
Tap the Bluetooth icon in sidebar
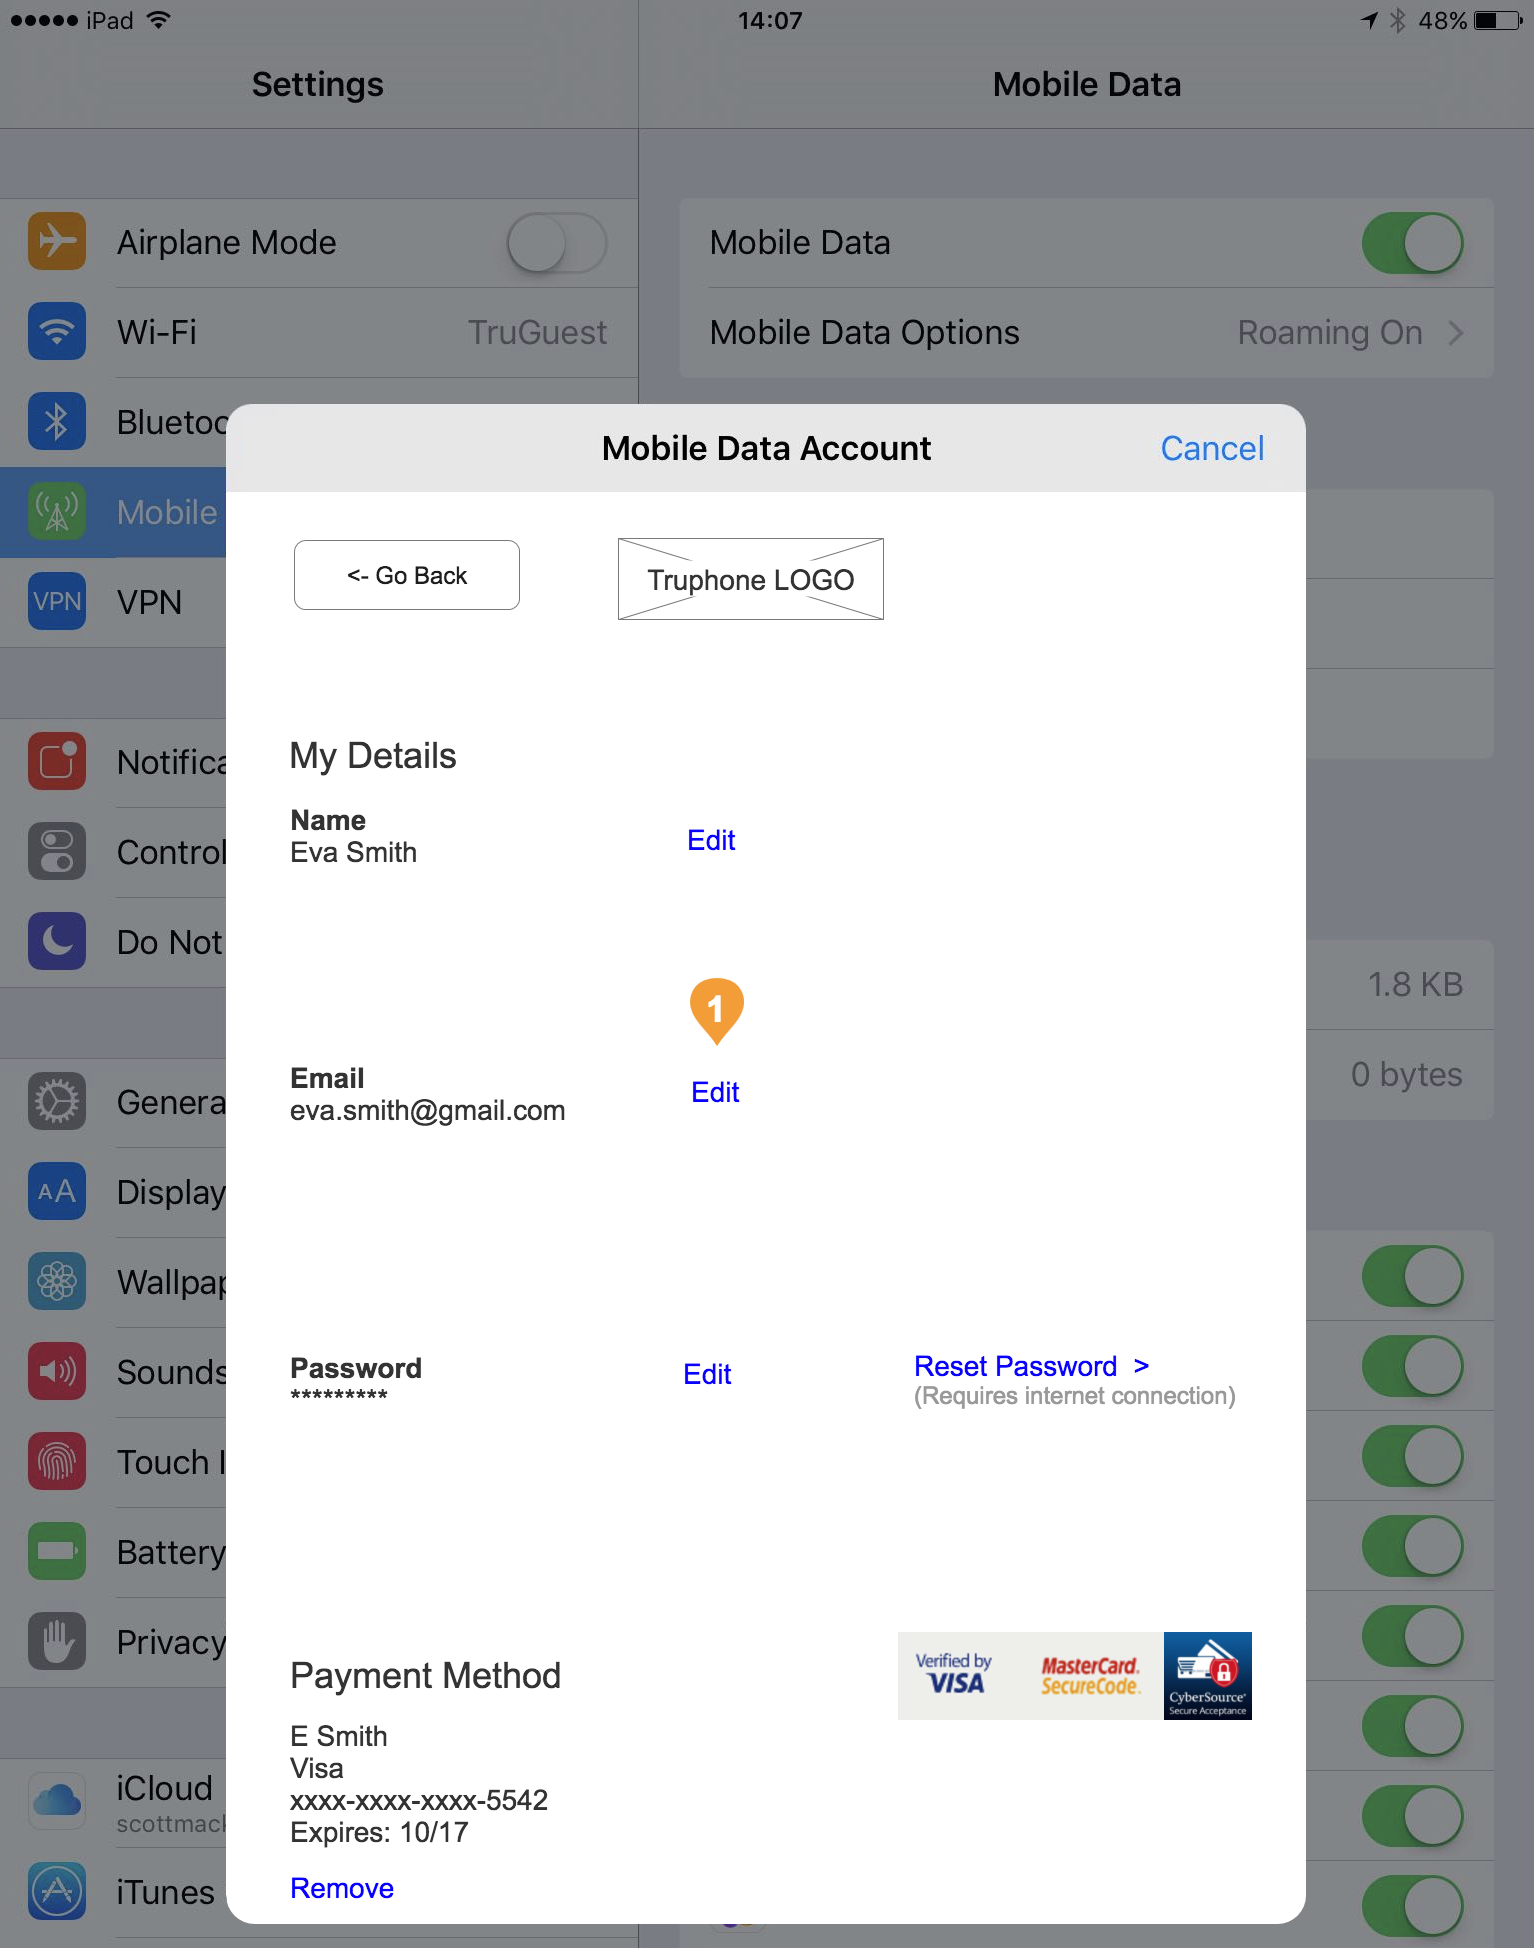click(57, 422)
